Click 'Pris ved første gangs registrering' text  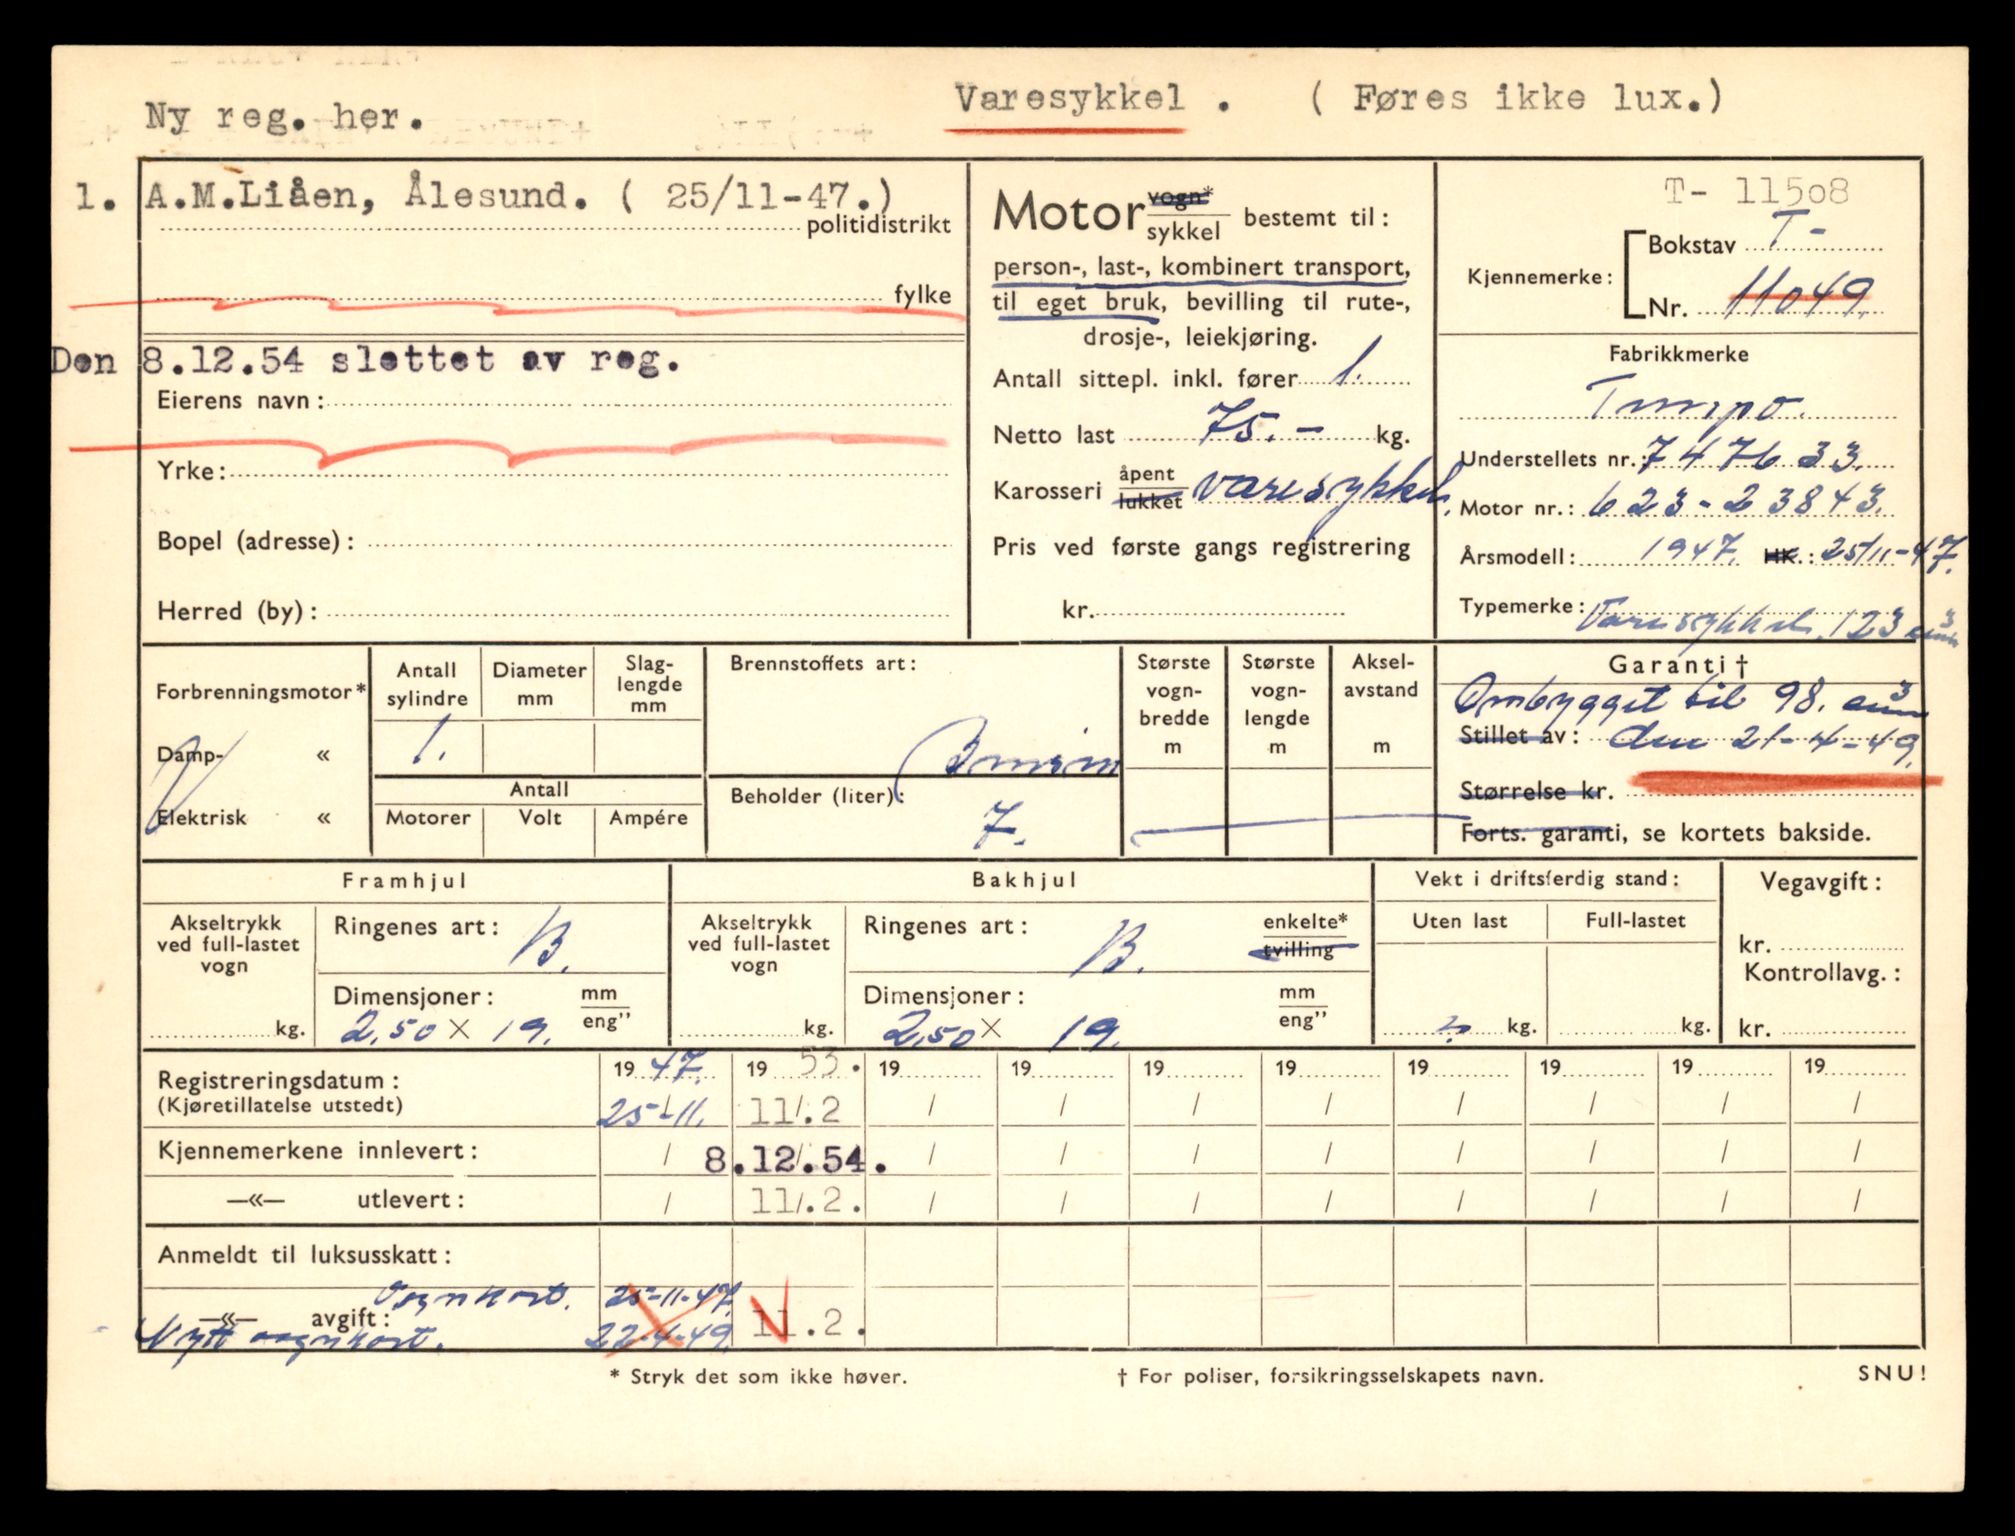point(1201,547)
